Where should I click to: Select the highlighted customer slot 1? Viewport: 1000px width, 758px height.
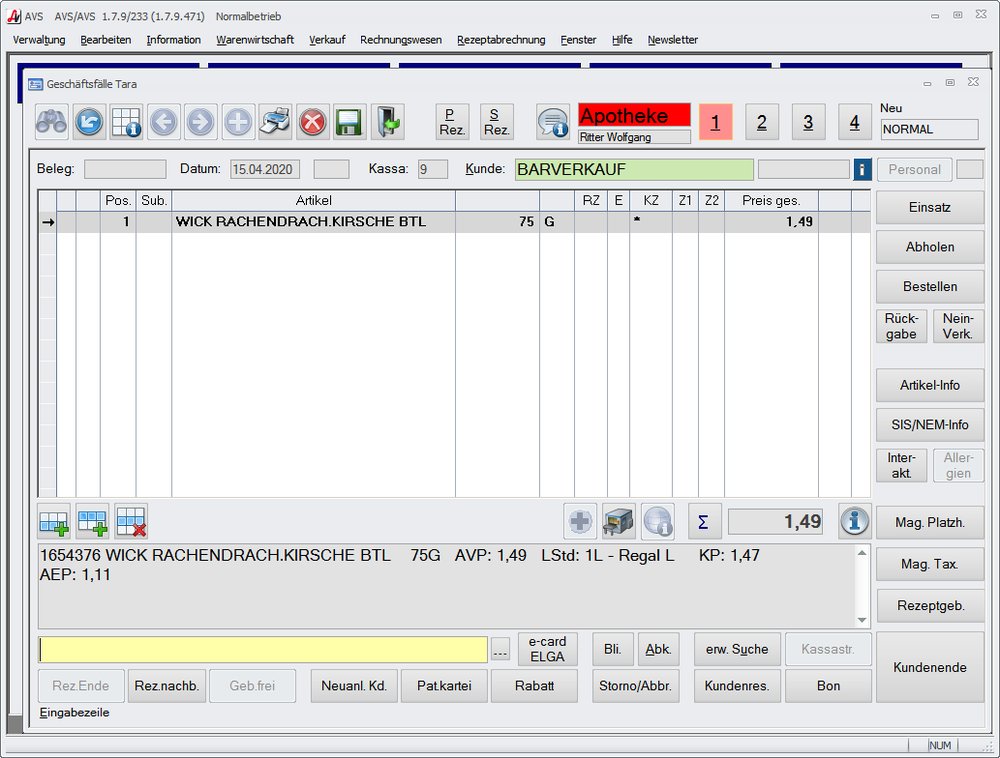716,122
